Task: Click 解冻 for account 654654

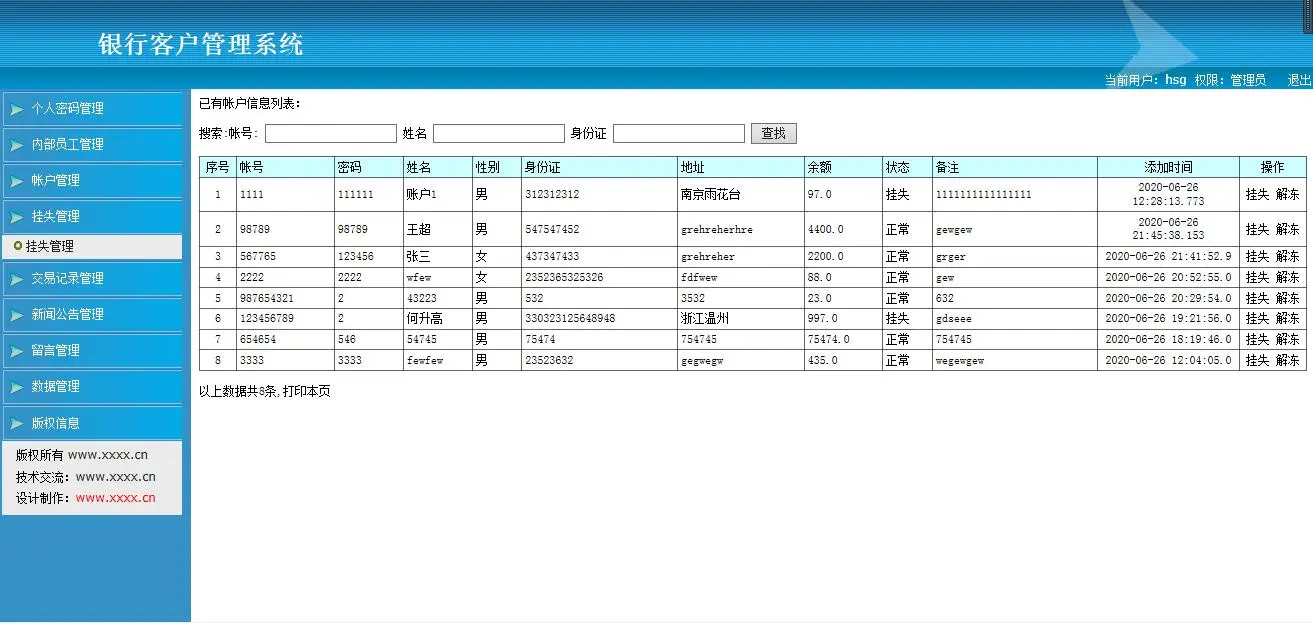Action: pos(1288,339)
